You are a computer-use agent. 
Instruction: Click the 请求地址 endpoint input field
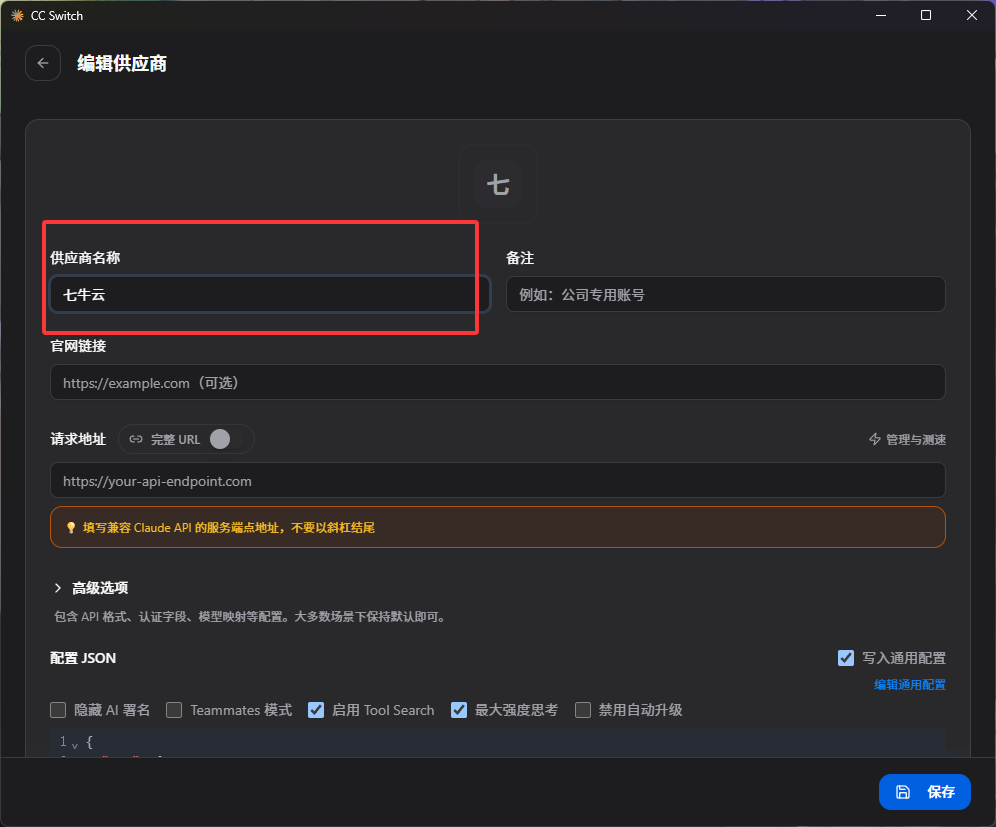[x=497, y=480]
